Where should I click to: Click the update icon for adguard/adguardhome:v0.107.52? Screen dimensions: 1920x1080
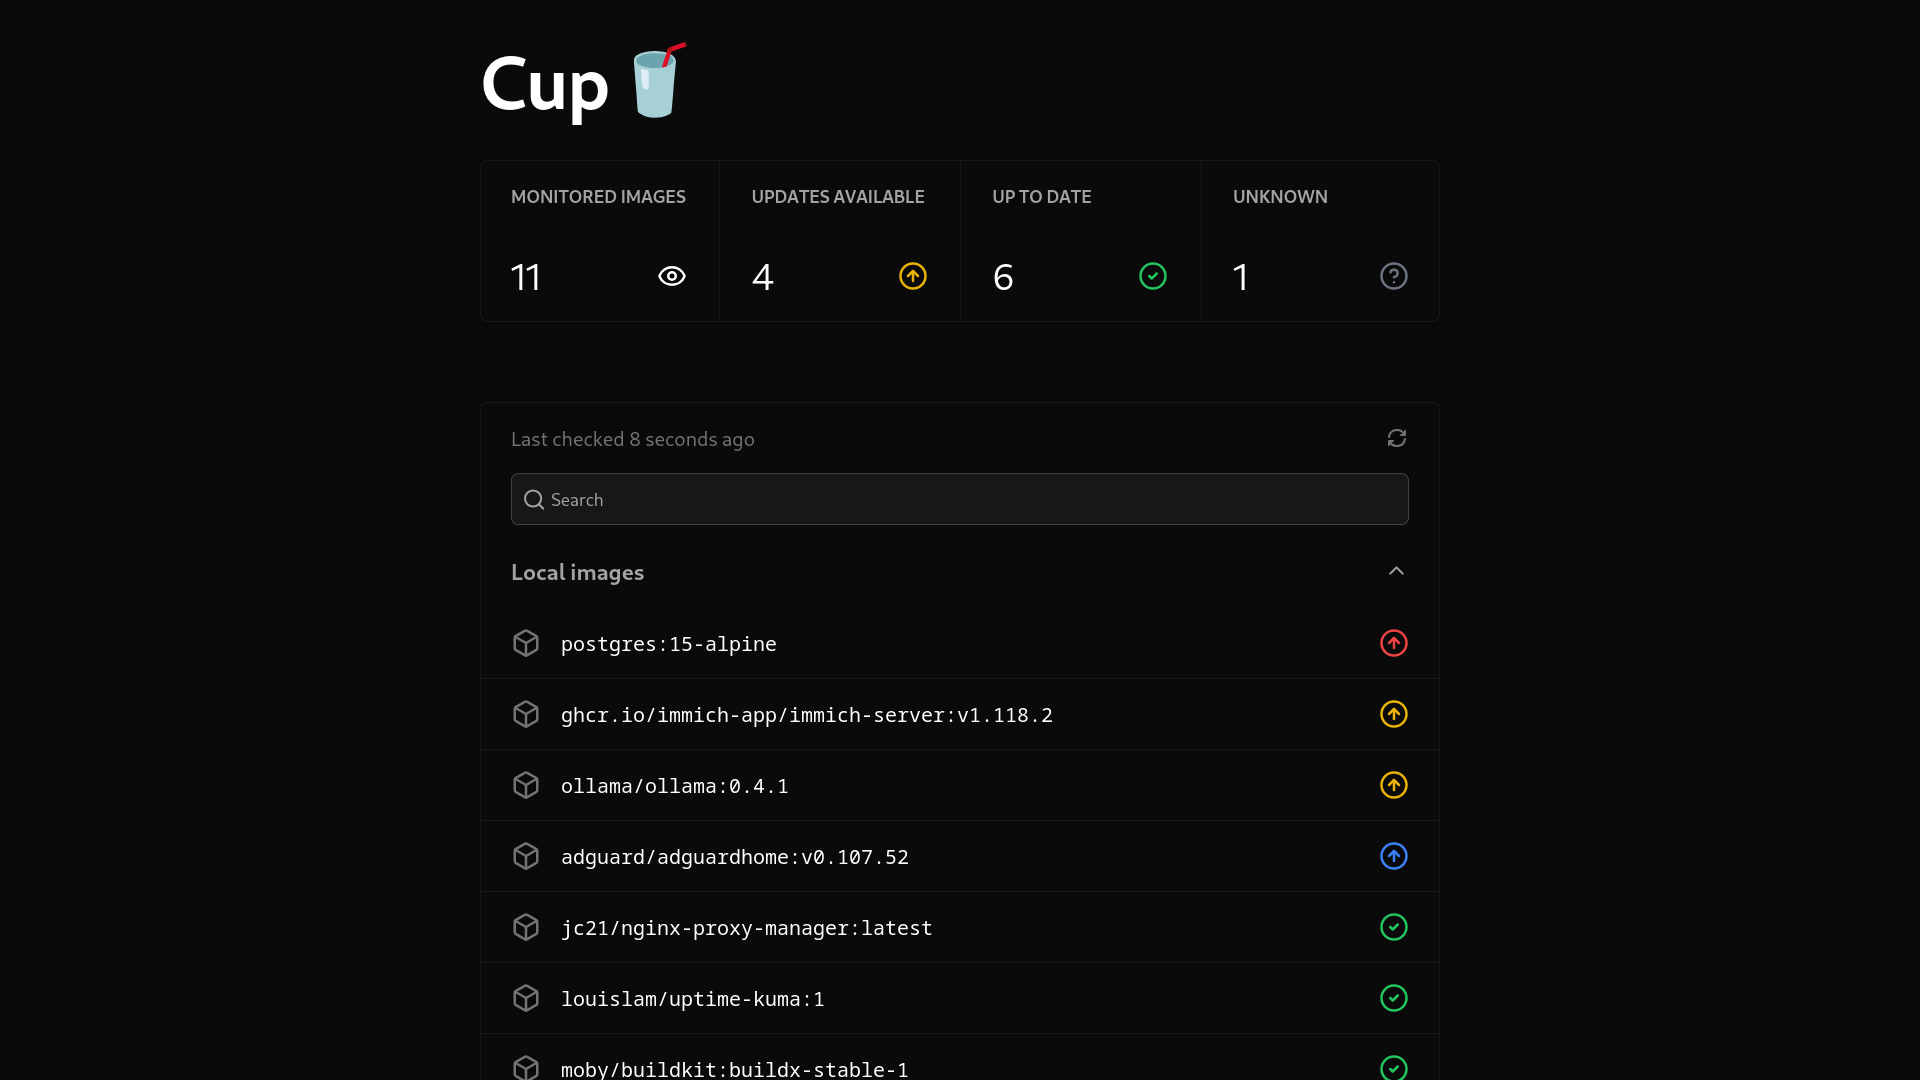tap(1394, 856)
